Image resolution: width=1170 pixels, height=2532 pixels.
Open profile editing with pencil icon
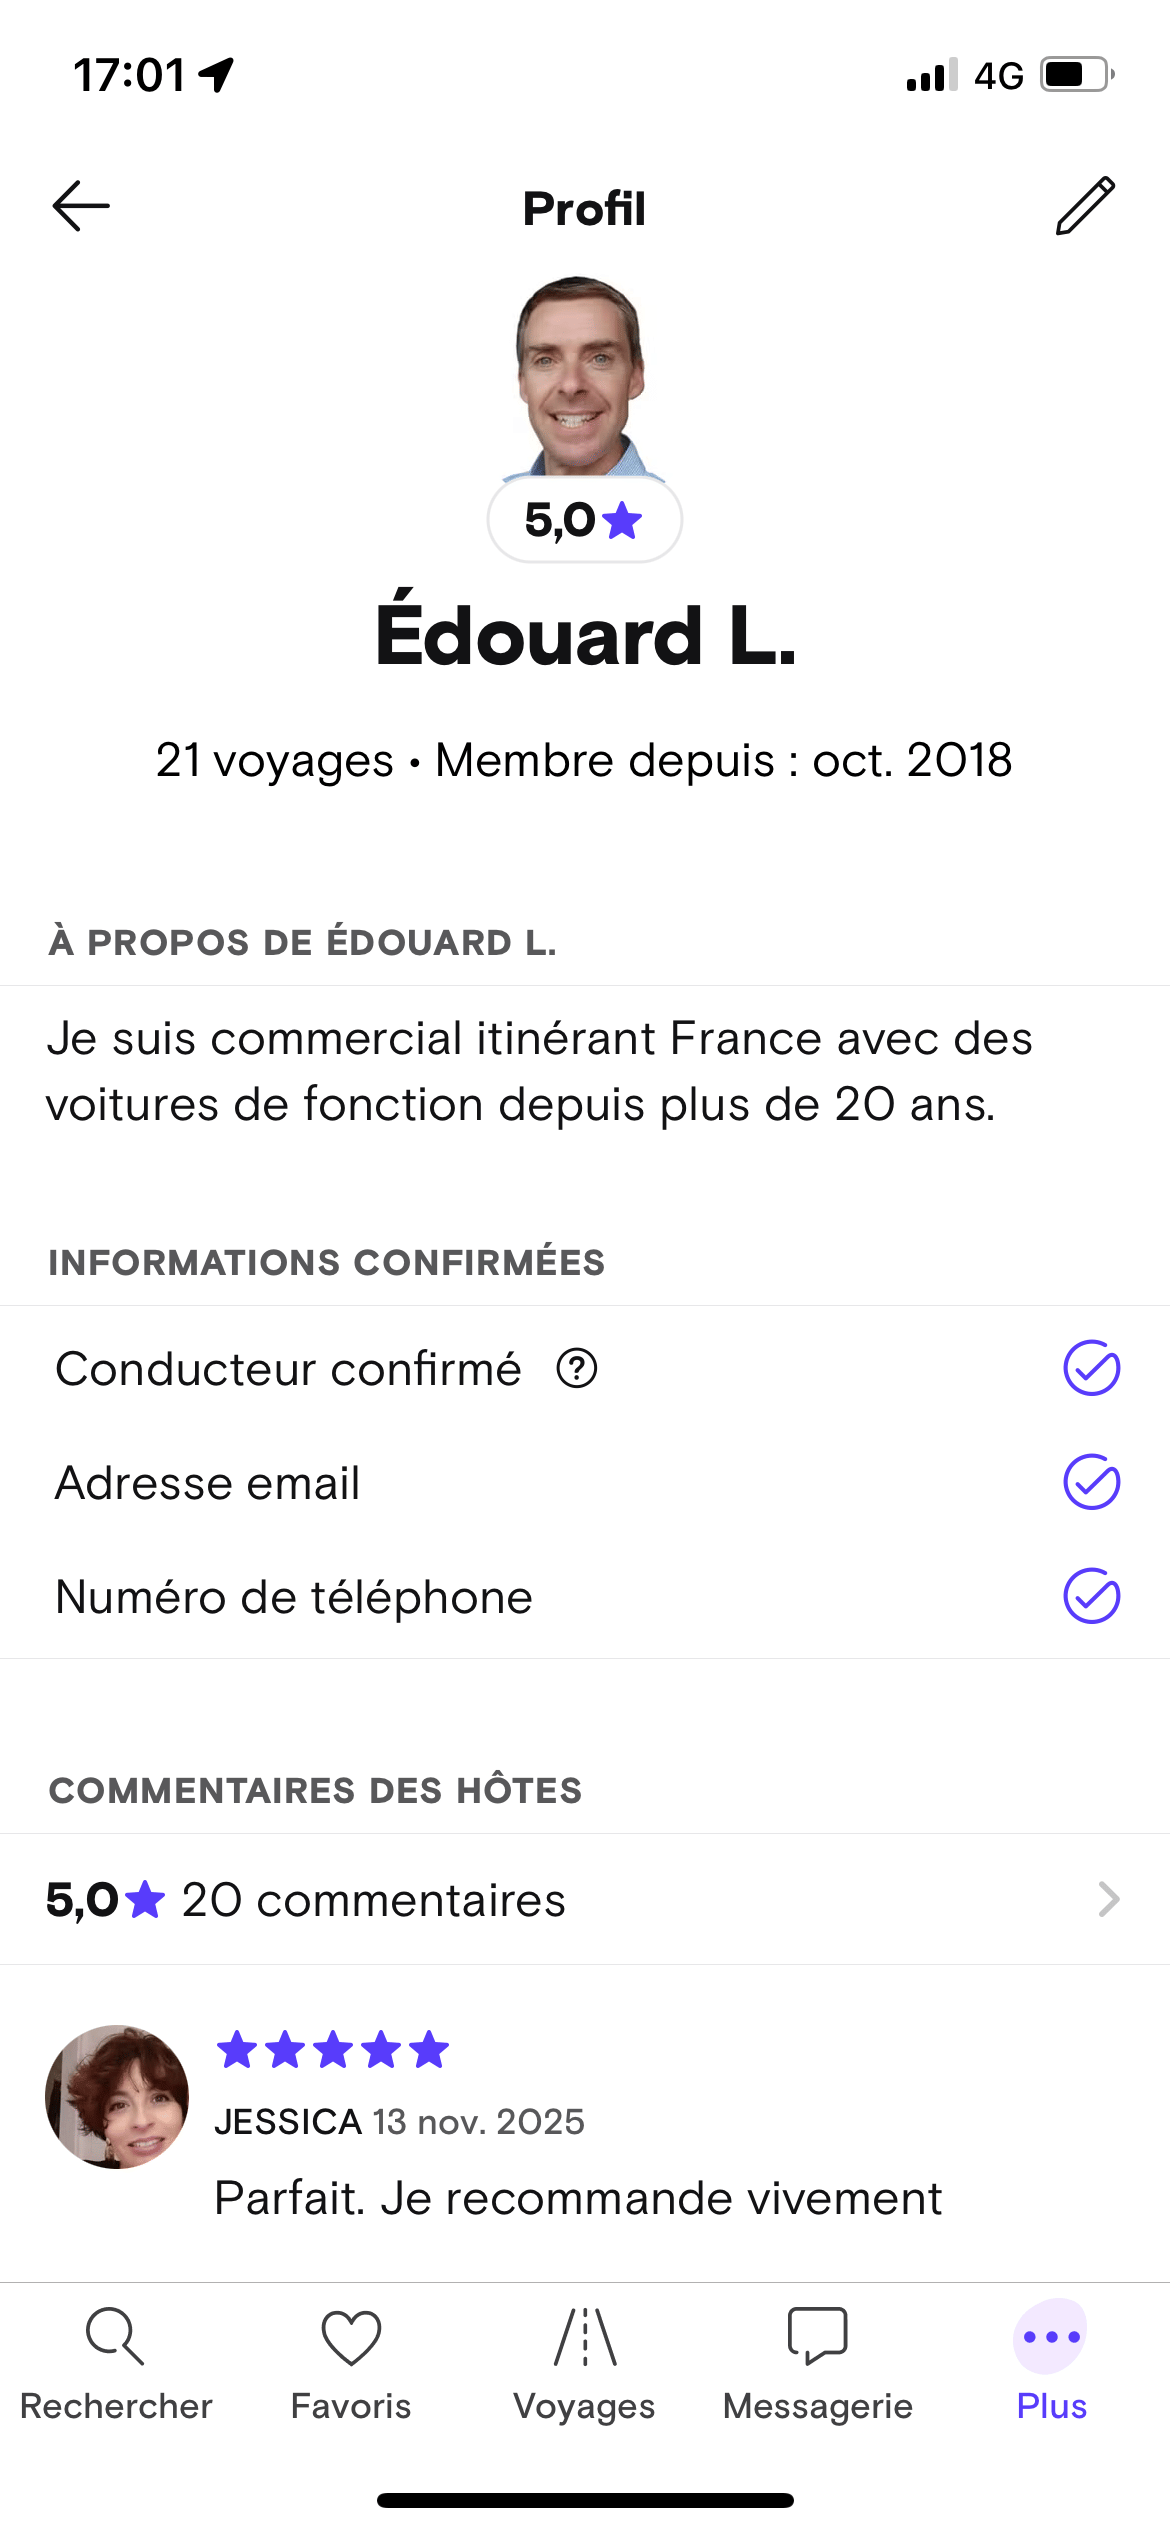(1085, 206)
